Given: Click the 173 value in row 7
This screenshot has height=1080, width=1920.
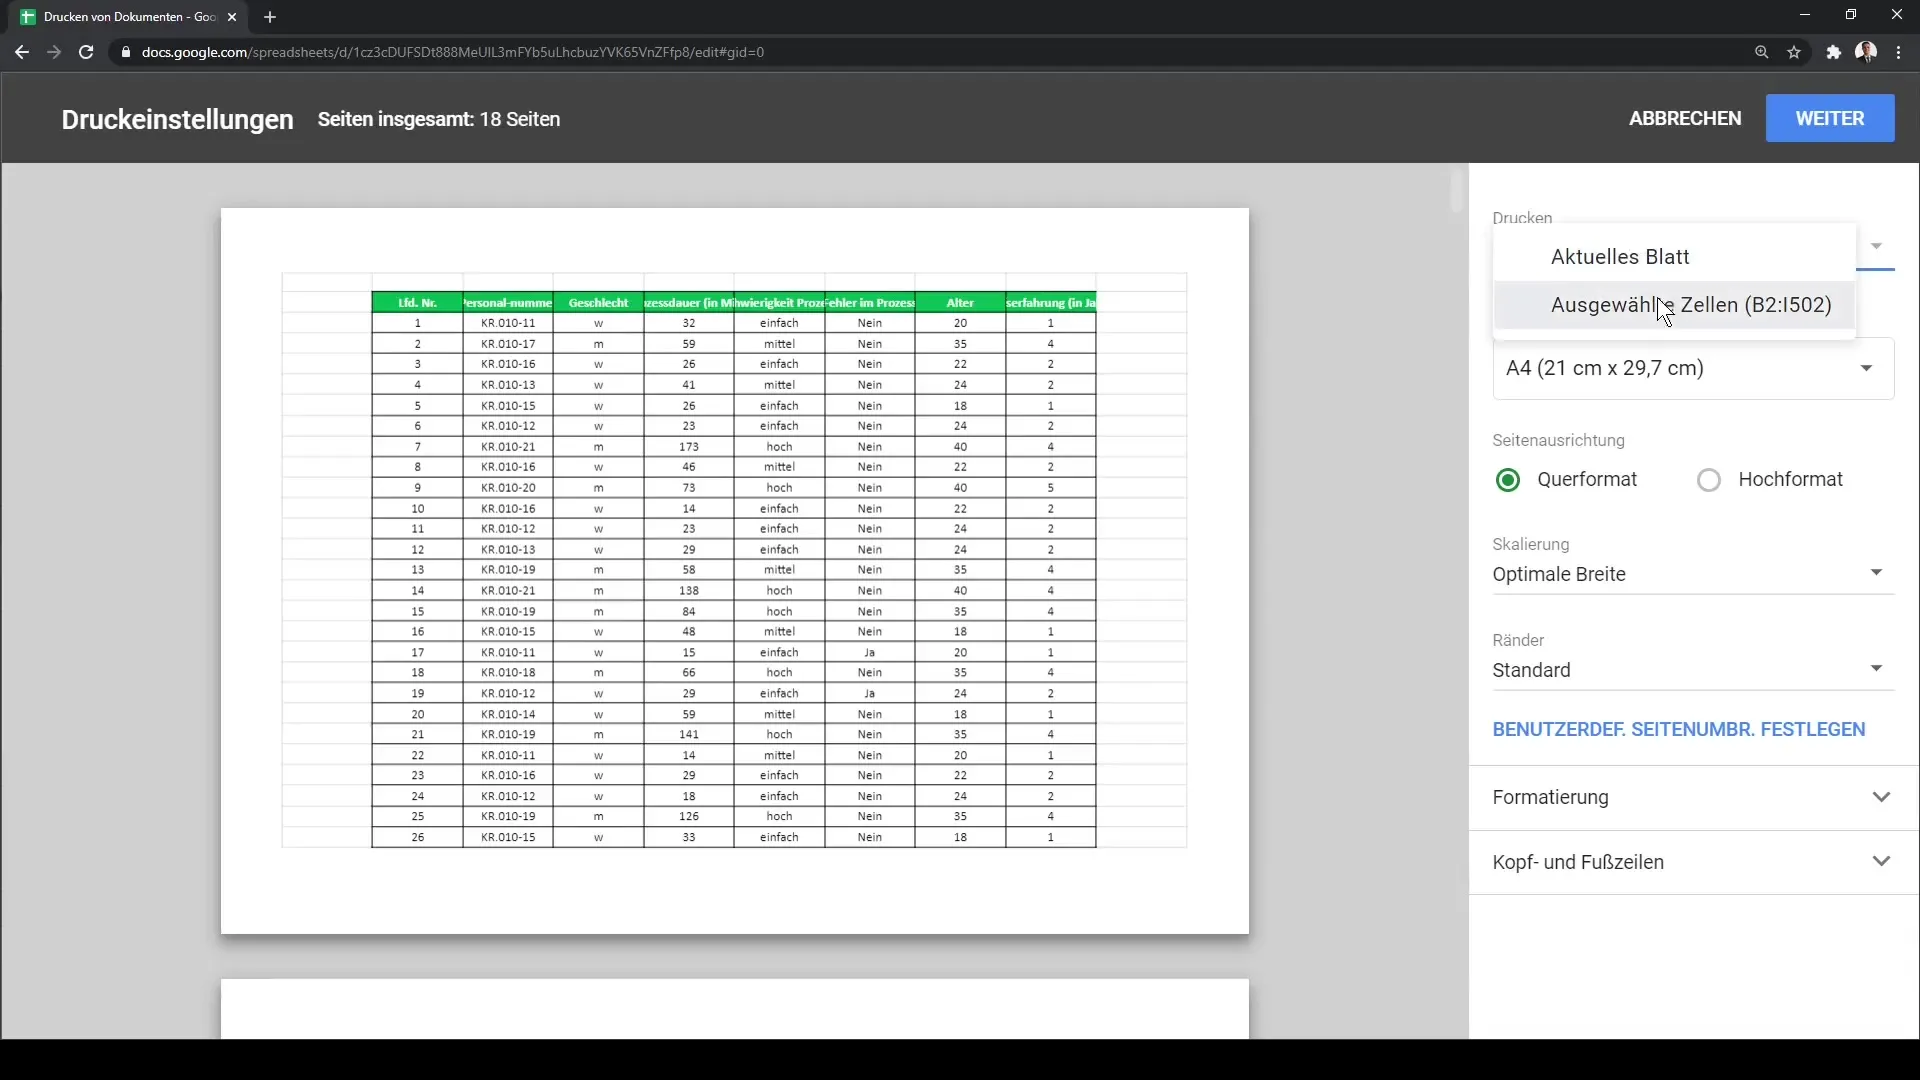Looking at the screenshot, I should point(689,447).
